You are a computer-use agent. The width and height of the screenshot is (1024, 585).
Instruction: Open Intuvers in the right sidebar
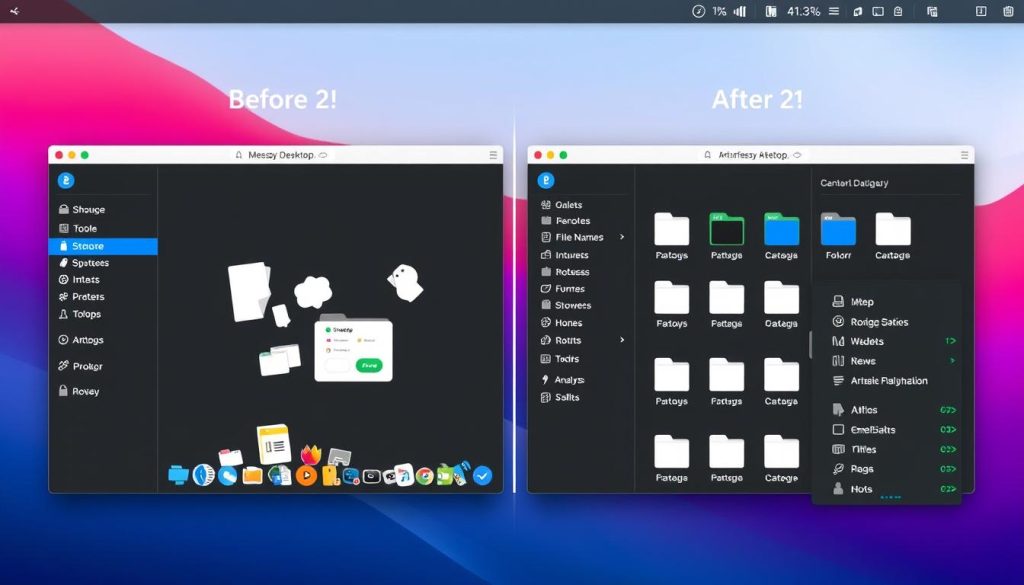(x=565, y=255)
